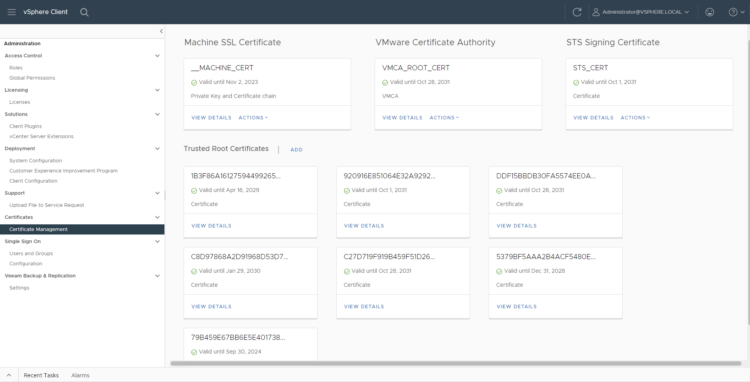Open the hamburger main menu
Screen dimensions: 750x382
(11, 12)
